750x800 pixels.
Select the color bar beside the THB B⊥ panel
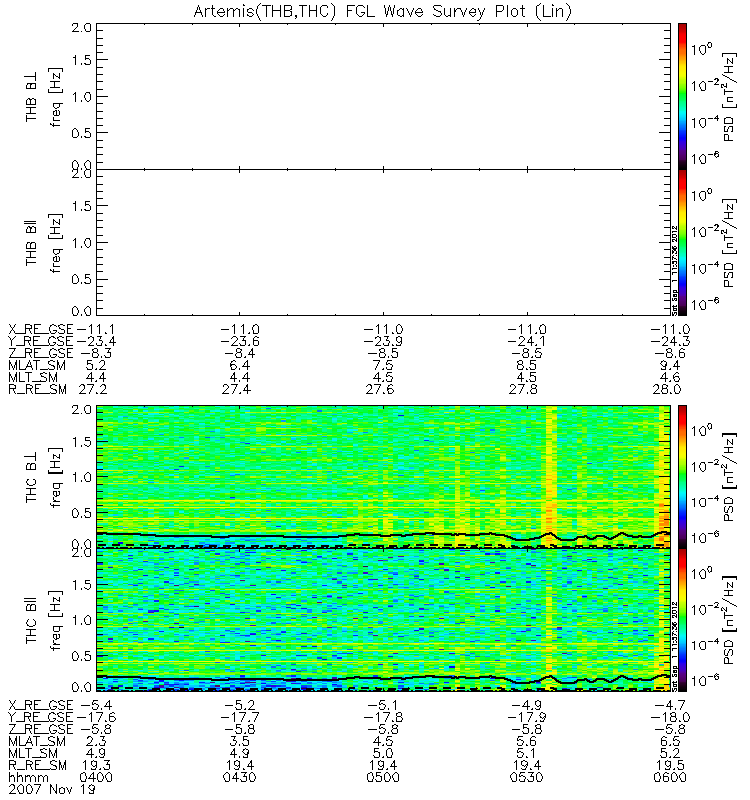tap(682, 96)
